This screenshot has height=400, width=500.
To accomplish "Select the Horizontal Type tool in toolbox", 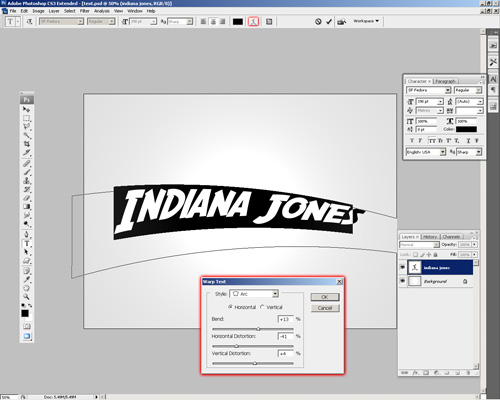I will tap(26, 243).
